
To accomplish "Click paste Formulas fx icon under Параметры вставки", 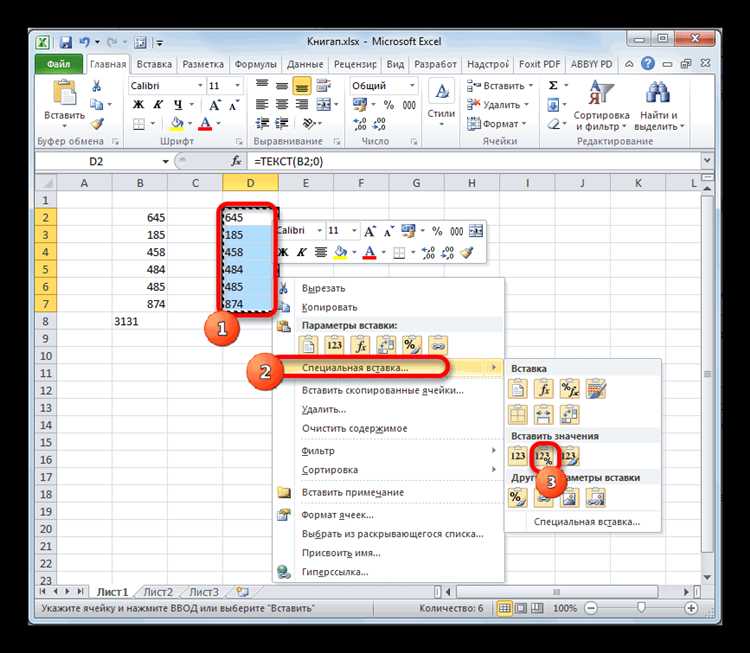I will 360,345.
